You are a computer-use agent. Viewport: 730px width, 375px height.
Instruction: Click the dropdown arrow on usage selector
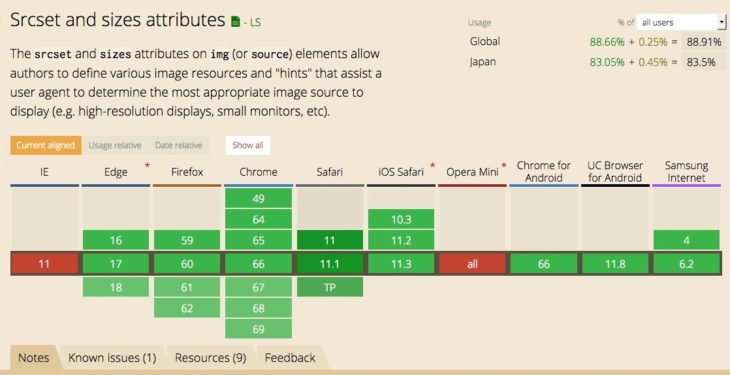pos(722,22)
